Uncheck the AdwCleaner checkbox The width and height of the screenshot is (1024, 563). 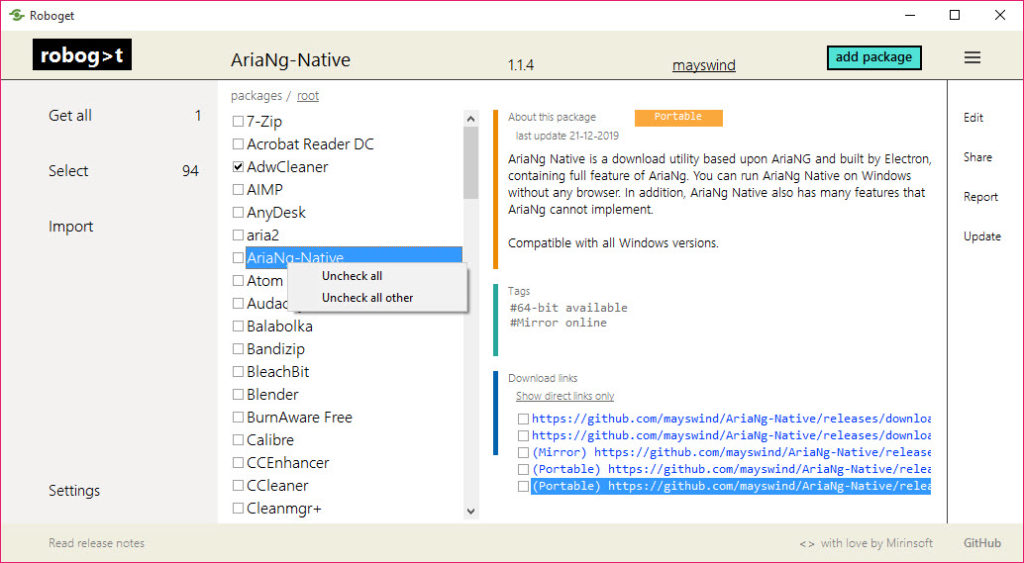pyautogui.click(x=238, y=167)
